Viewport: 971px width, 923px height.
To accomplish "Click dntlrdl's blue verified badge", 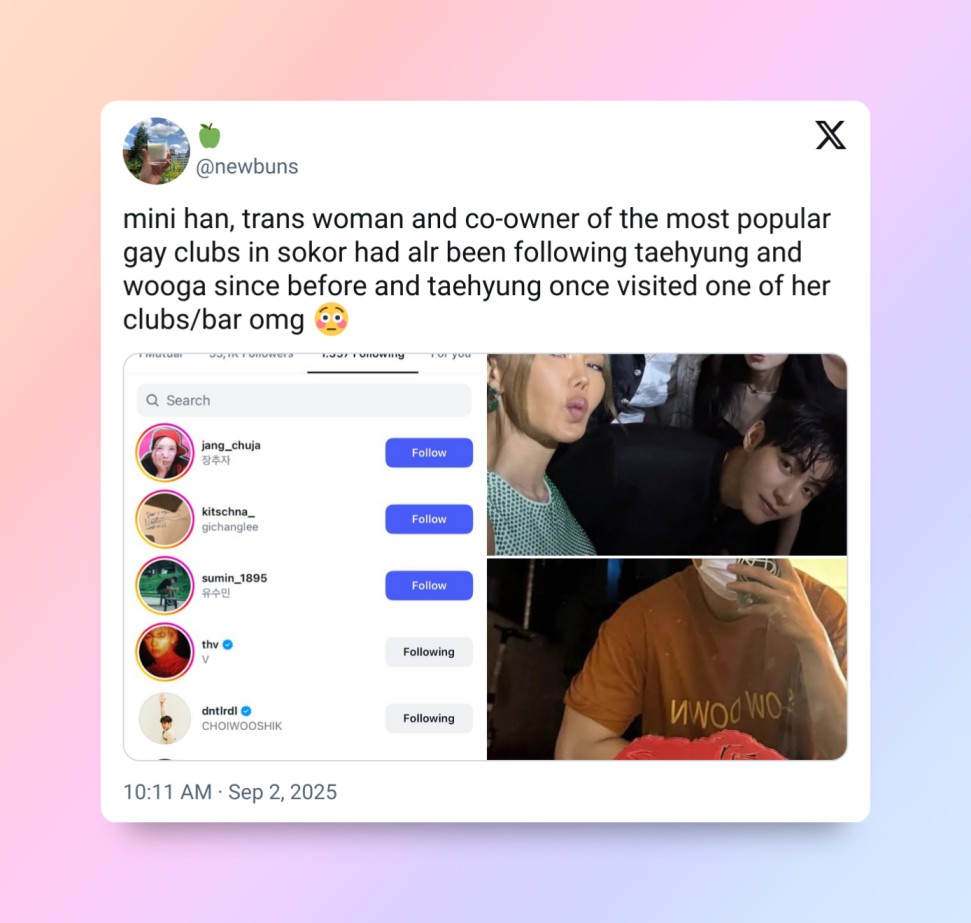I will pos(246,711).
